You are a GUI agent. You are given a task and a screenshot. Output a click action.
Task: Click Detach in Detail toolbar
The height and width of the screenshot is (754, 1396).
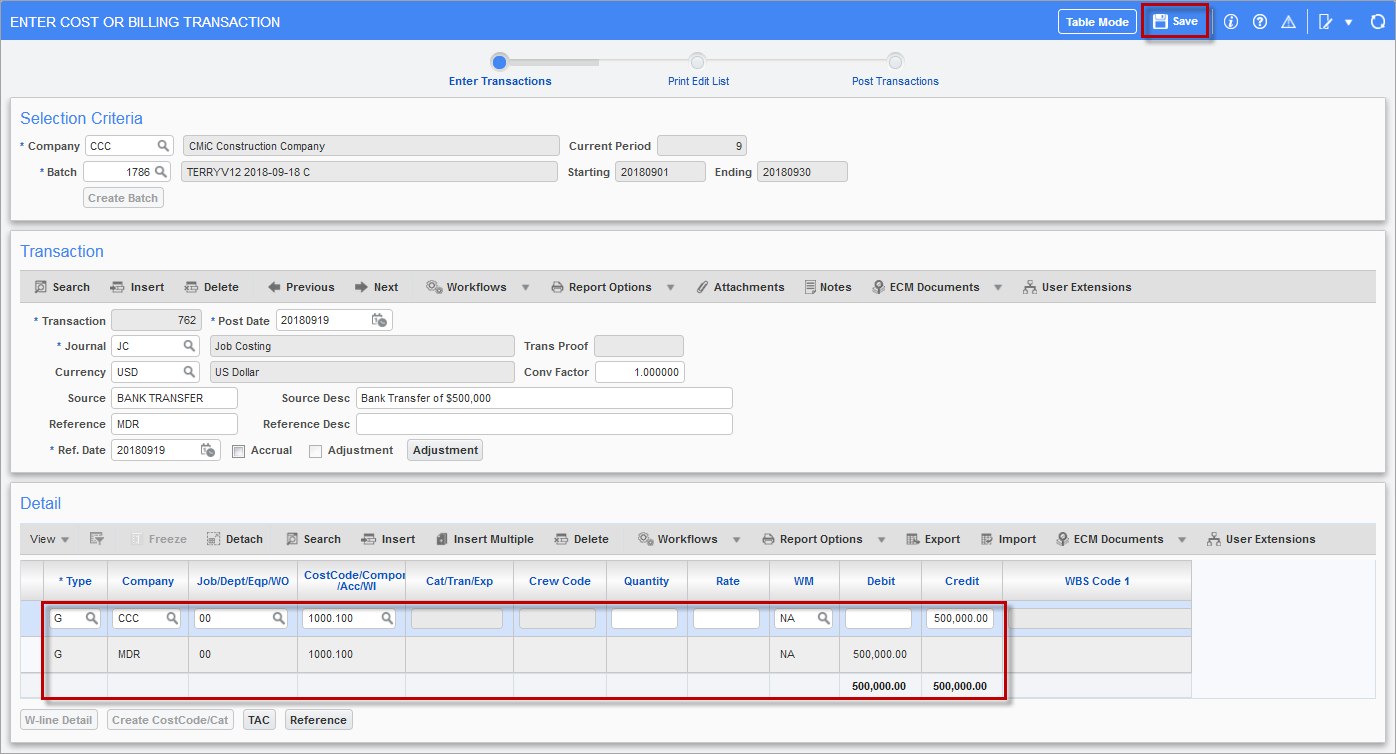pos(235,539)
